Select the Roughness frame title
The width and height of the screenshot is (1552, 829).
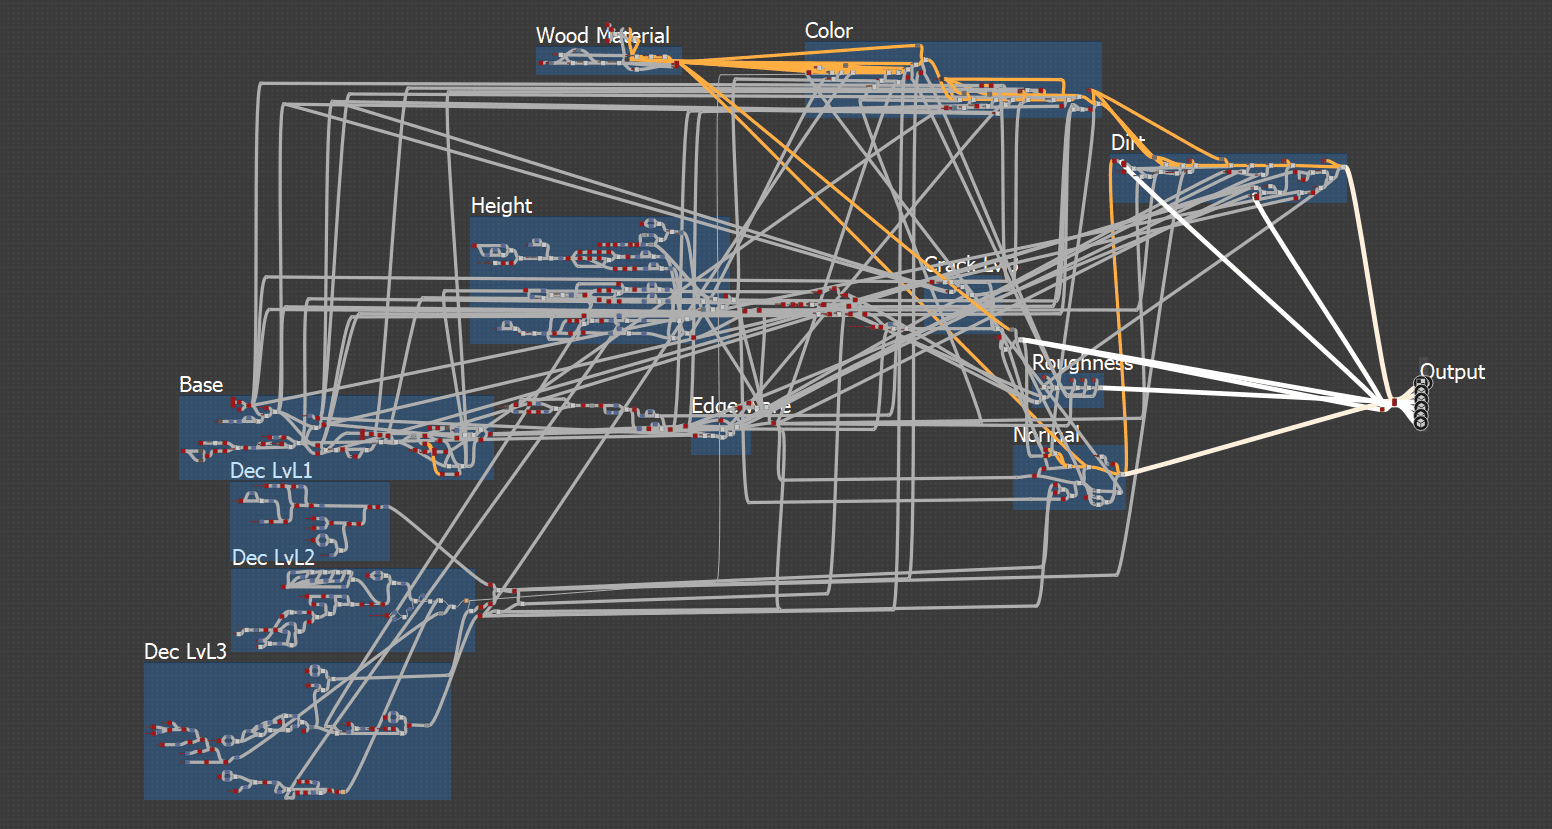pos(1082,363)
